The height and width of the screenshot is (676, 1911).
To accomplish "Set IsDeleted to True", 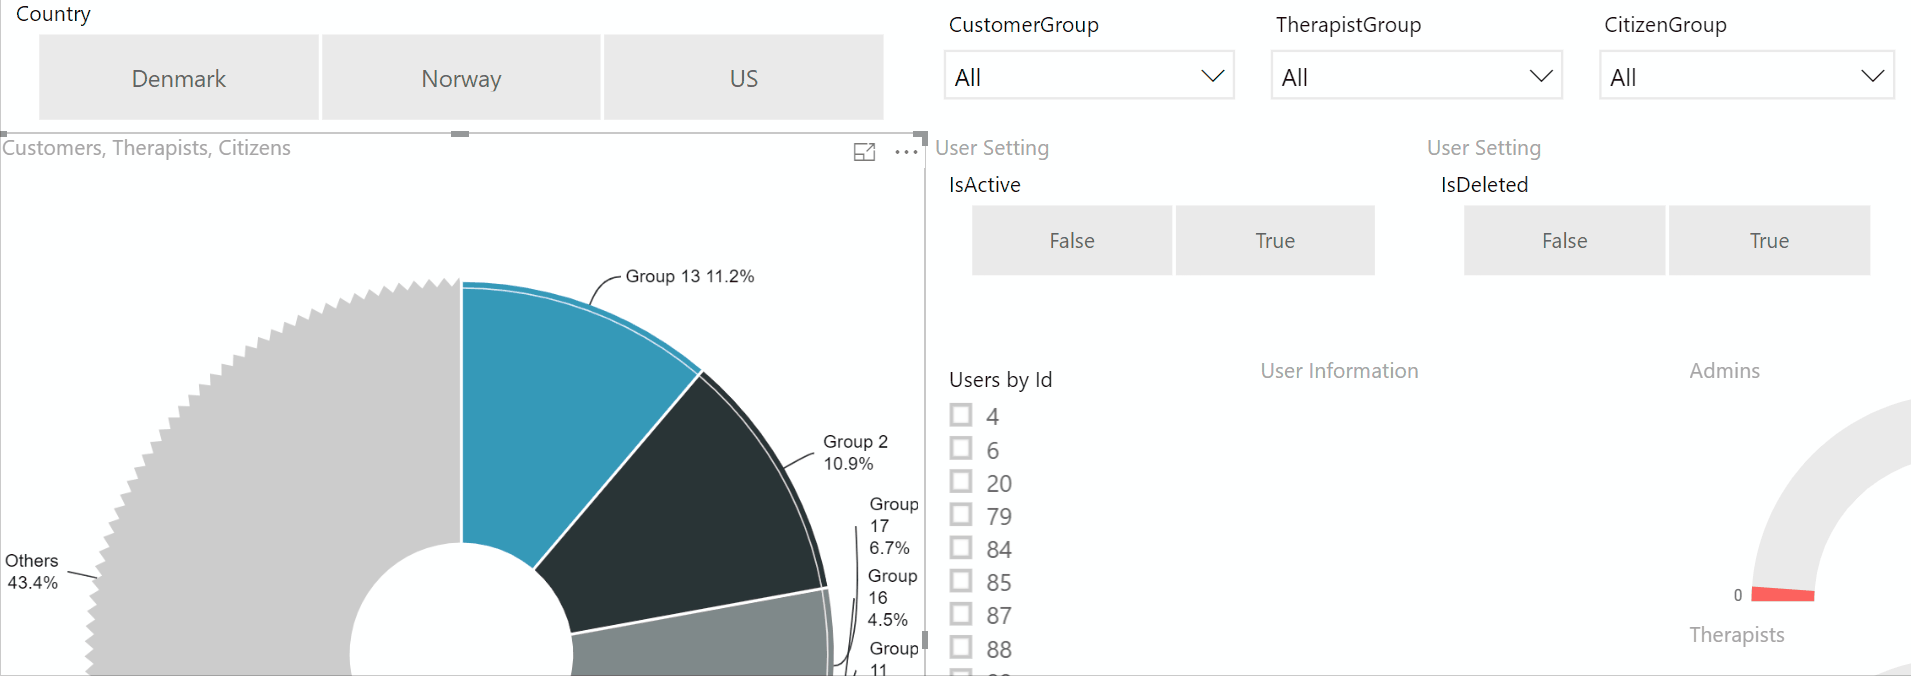I will pos(1769,241).
